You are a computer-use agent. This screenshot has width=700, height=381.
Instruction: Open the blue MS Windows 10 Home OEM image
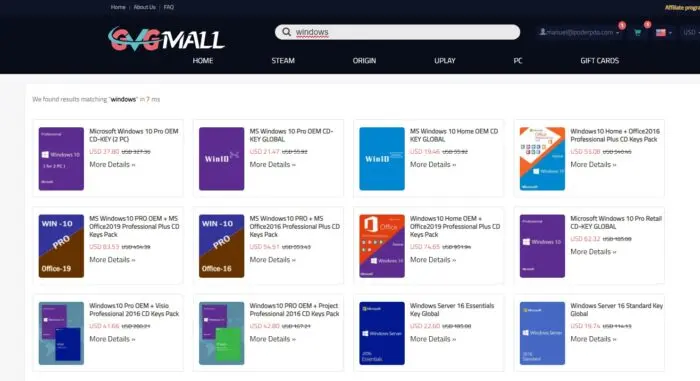click(382, 159)
